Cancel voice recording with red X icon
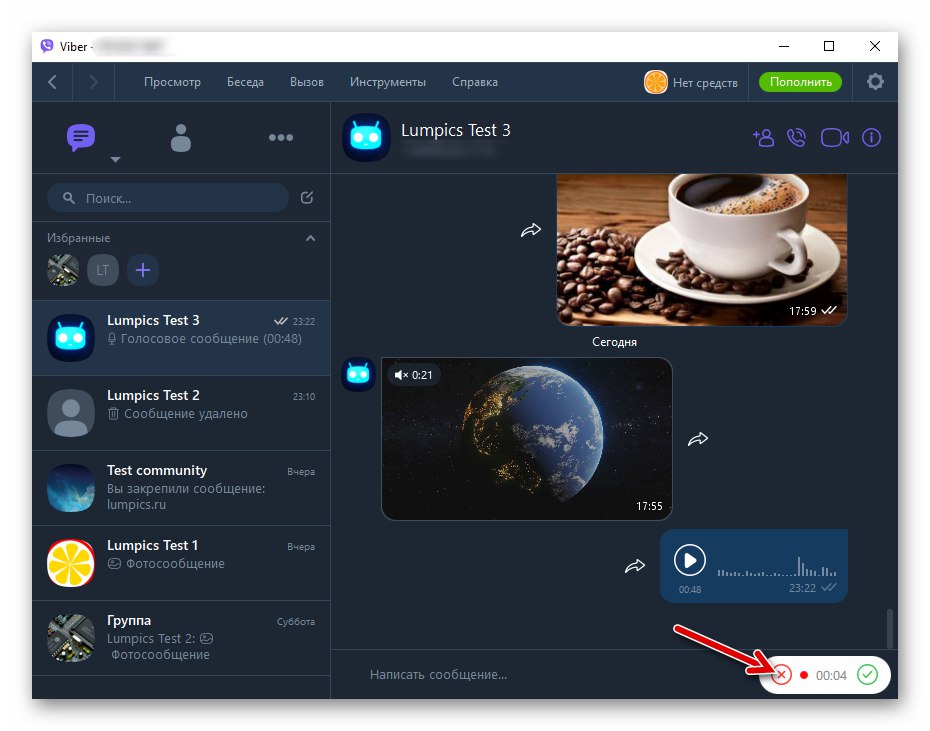 pyautogui.click(x=782, y=675)
